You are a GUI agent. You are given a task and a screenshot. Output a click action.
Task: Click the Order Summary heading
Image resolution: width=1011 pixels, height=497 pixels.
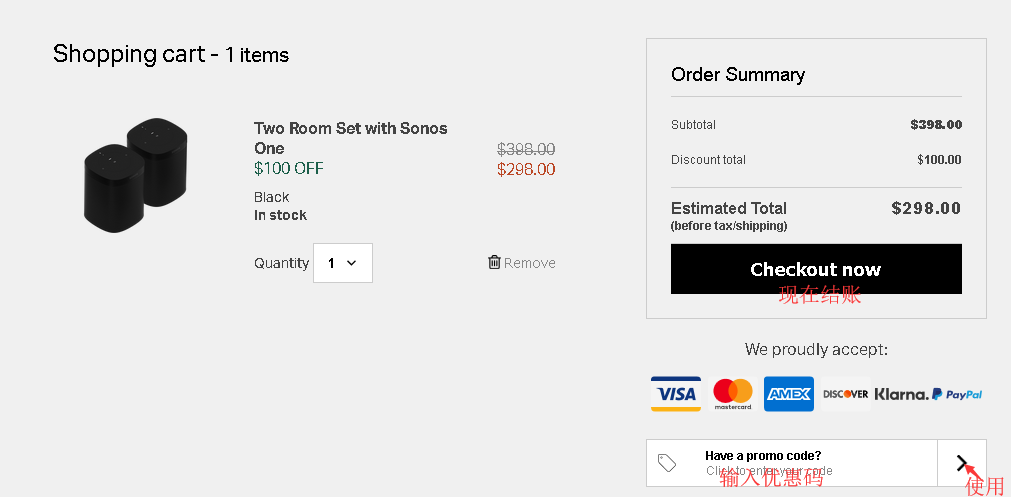point(738,75)
